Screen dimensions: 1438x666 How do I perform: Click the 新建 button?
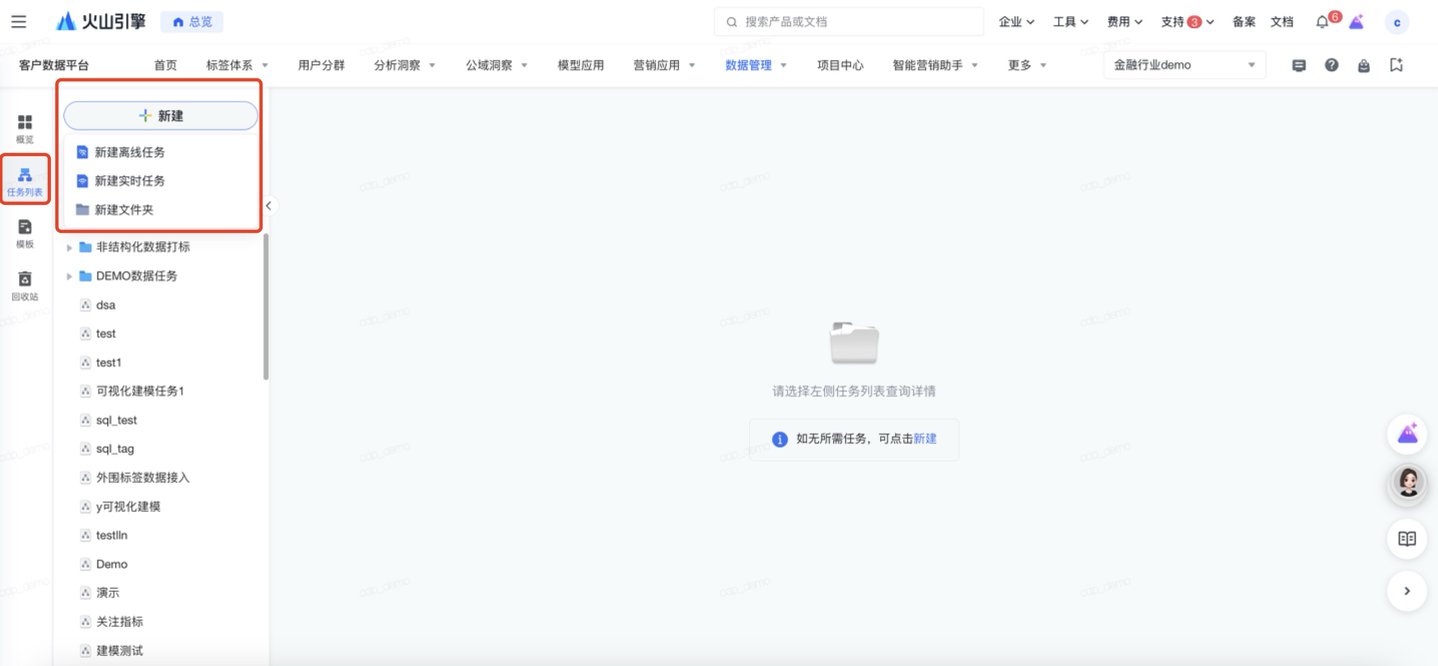[161, 116]
